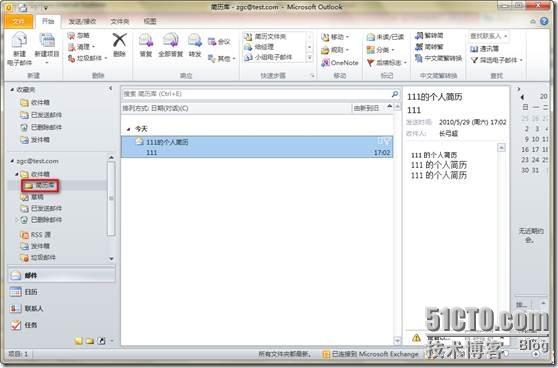This screenshot has height=368, width=558.
Task: Collapse the 今天 message group
Action: [128, 129]
